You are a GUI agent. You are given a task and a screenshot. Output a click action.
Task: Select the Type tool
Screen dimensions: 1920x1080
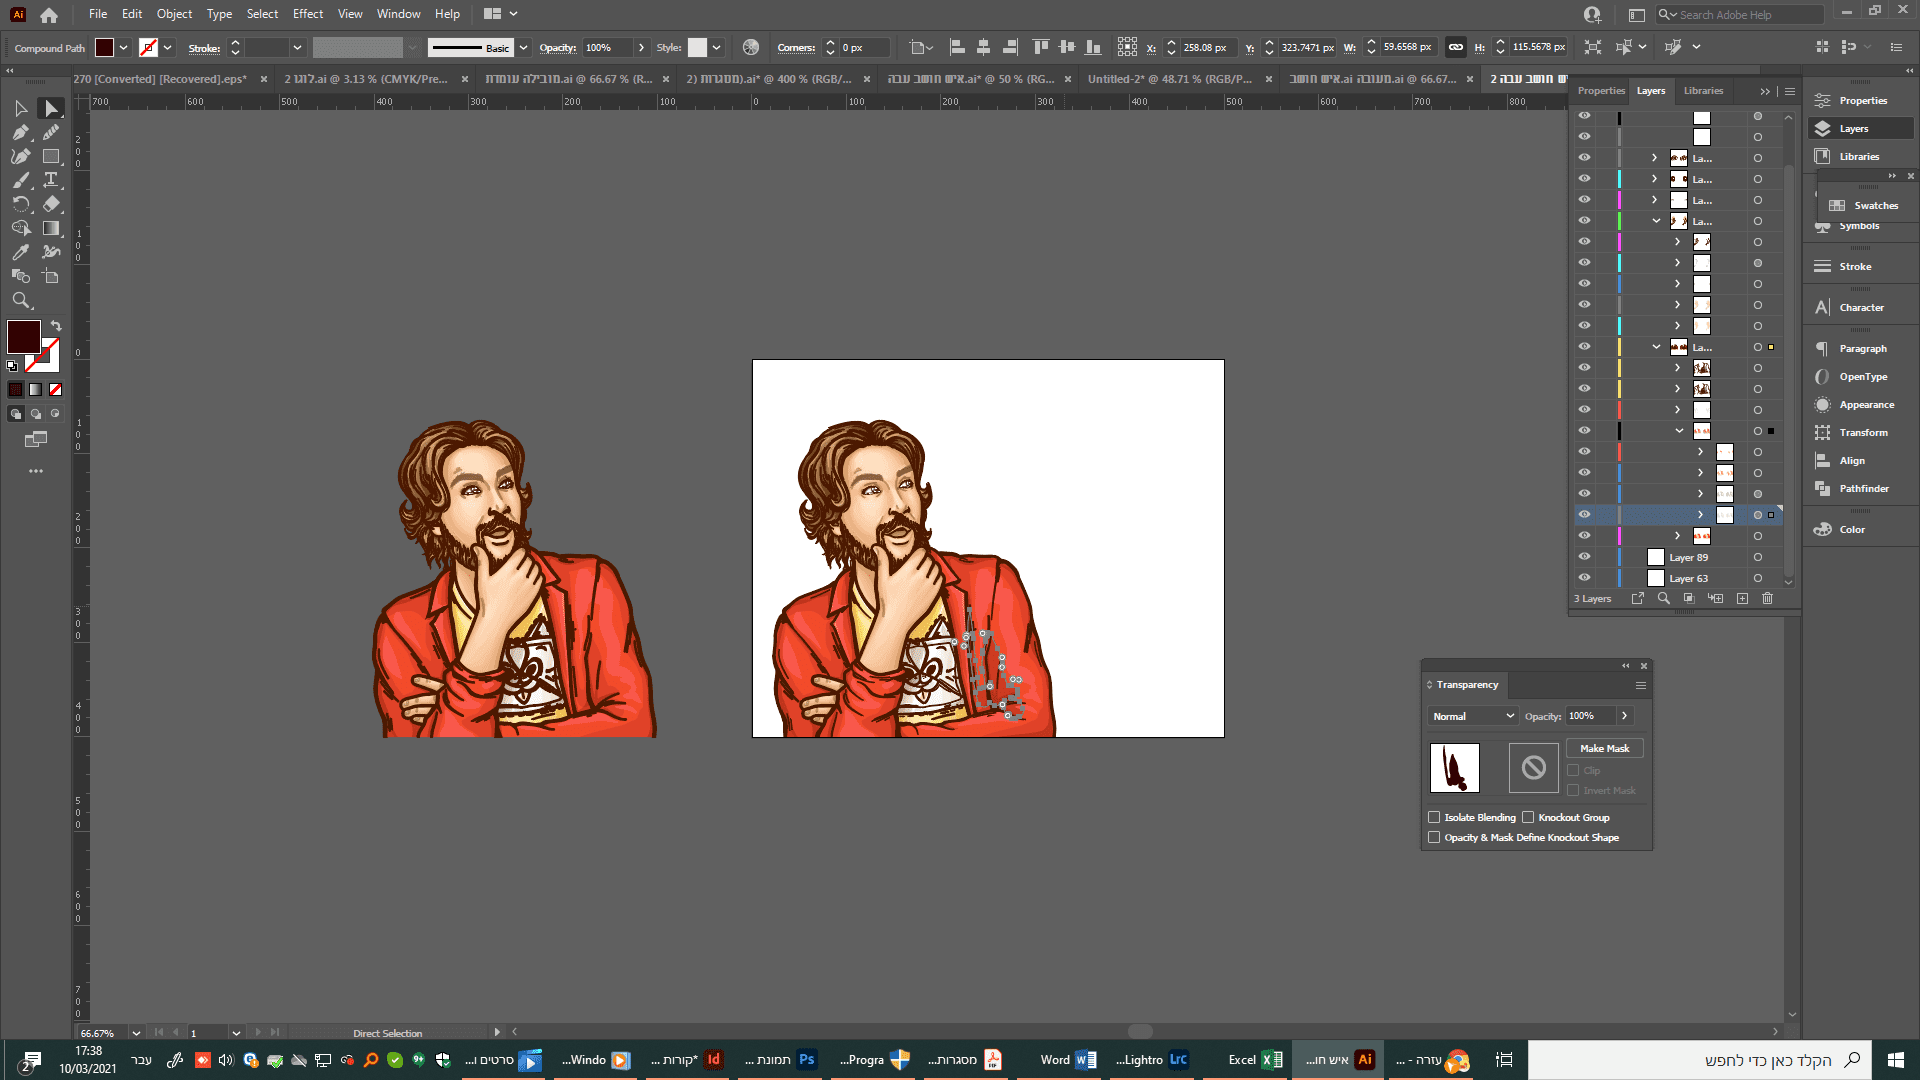point(51,180)
